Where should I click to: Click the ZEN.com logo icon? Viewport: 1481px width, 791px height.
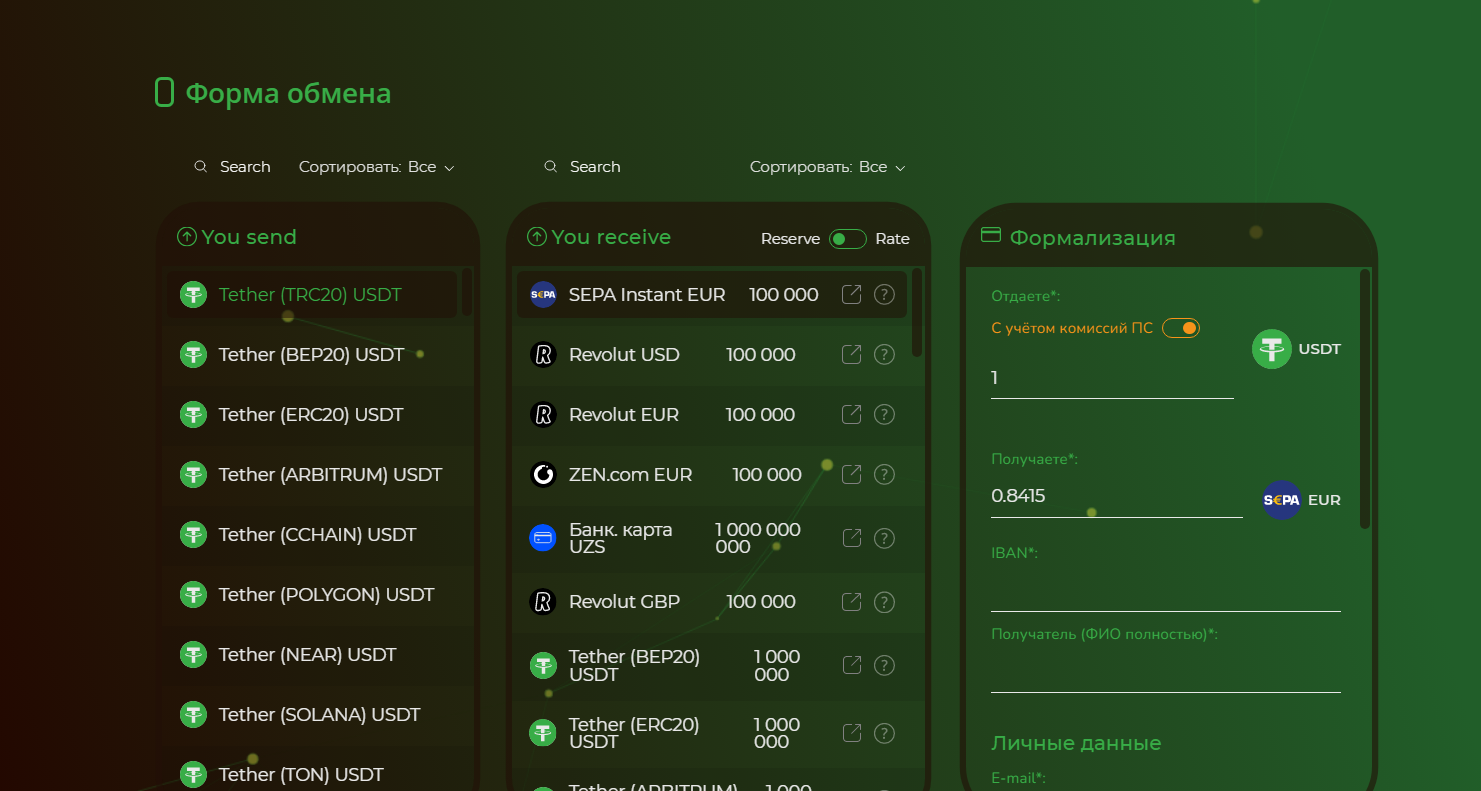coord(543,474)
